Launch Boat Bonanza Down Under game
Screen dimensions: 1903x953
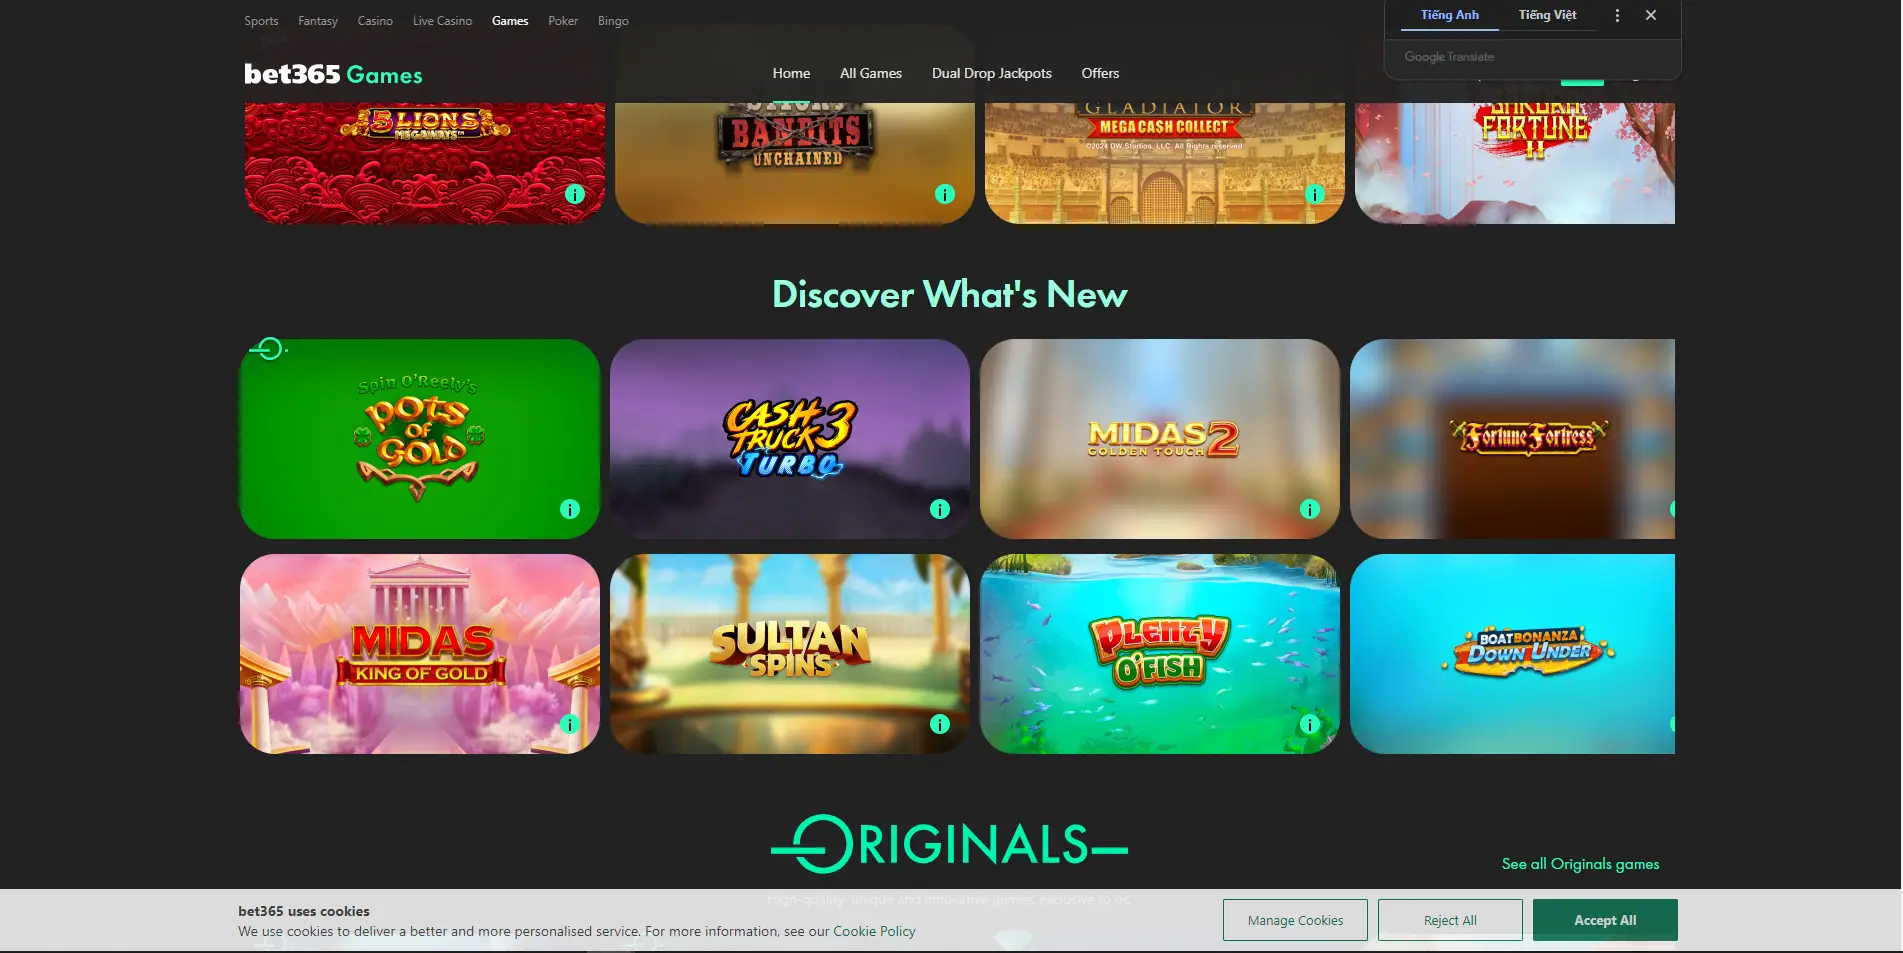click(x=1513, y=654)
